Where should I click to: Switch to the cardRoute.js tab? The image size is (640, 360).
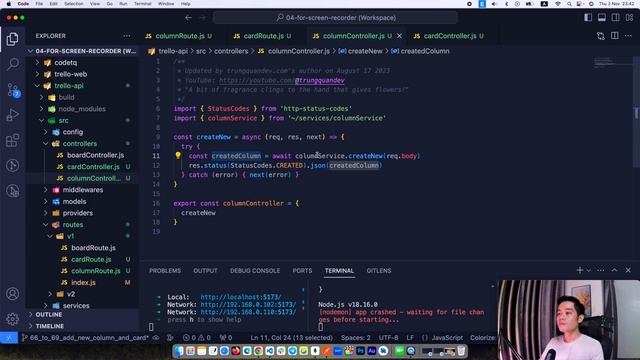(x=262, y=36)
